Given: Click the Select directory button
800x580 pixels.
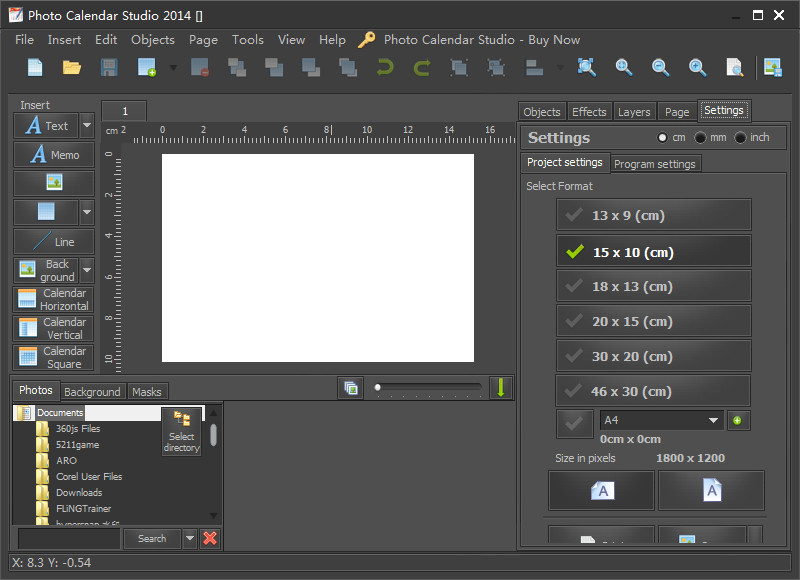Looking at the screenshot, I should point(182,431).
